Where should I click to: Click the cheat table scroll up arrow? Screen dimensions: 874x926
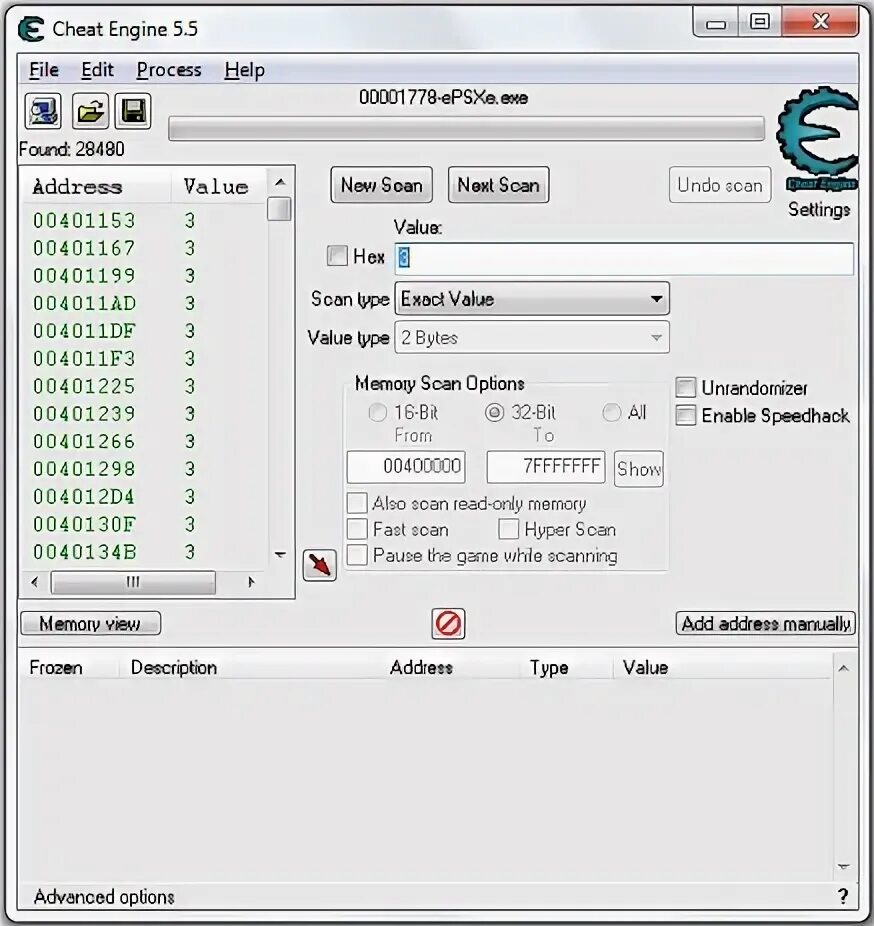843,669
